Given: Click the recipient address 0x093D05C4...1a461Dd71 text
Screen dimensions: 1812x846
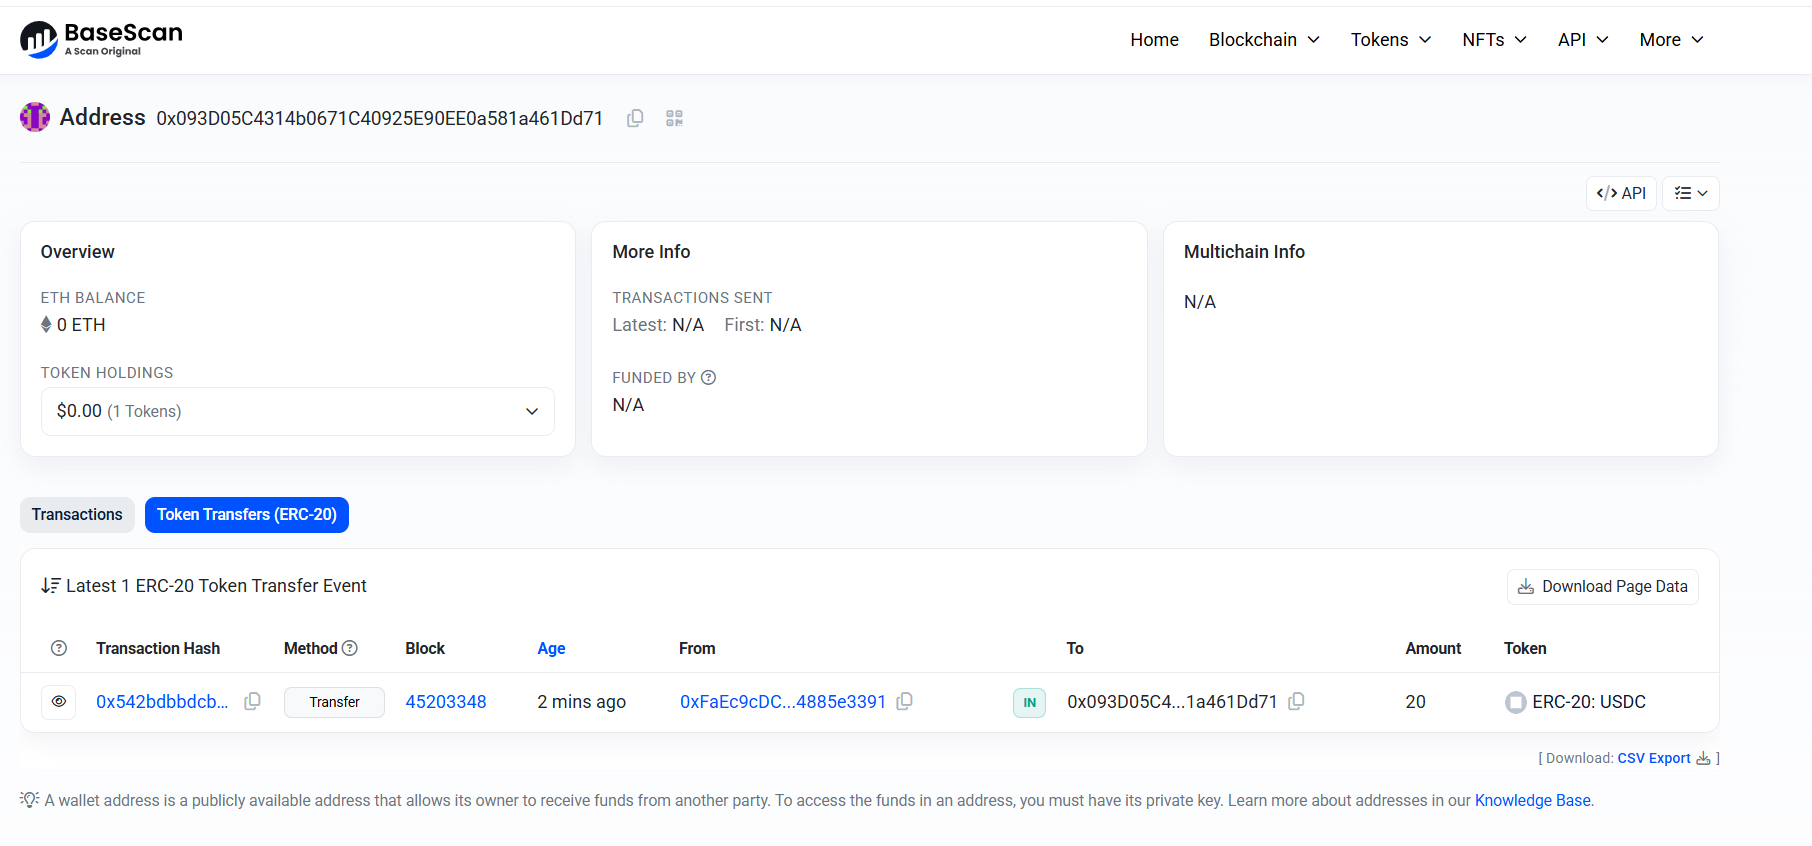Looking at the screenshot, I should point(1172,702).
